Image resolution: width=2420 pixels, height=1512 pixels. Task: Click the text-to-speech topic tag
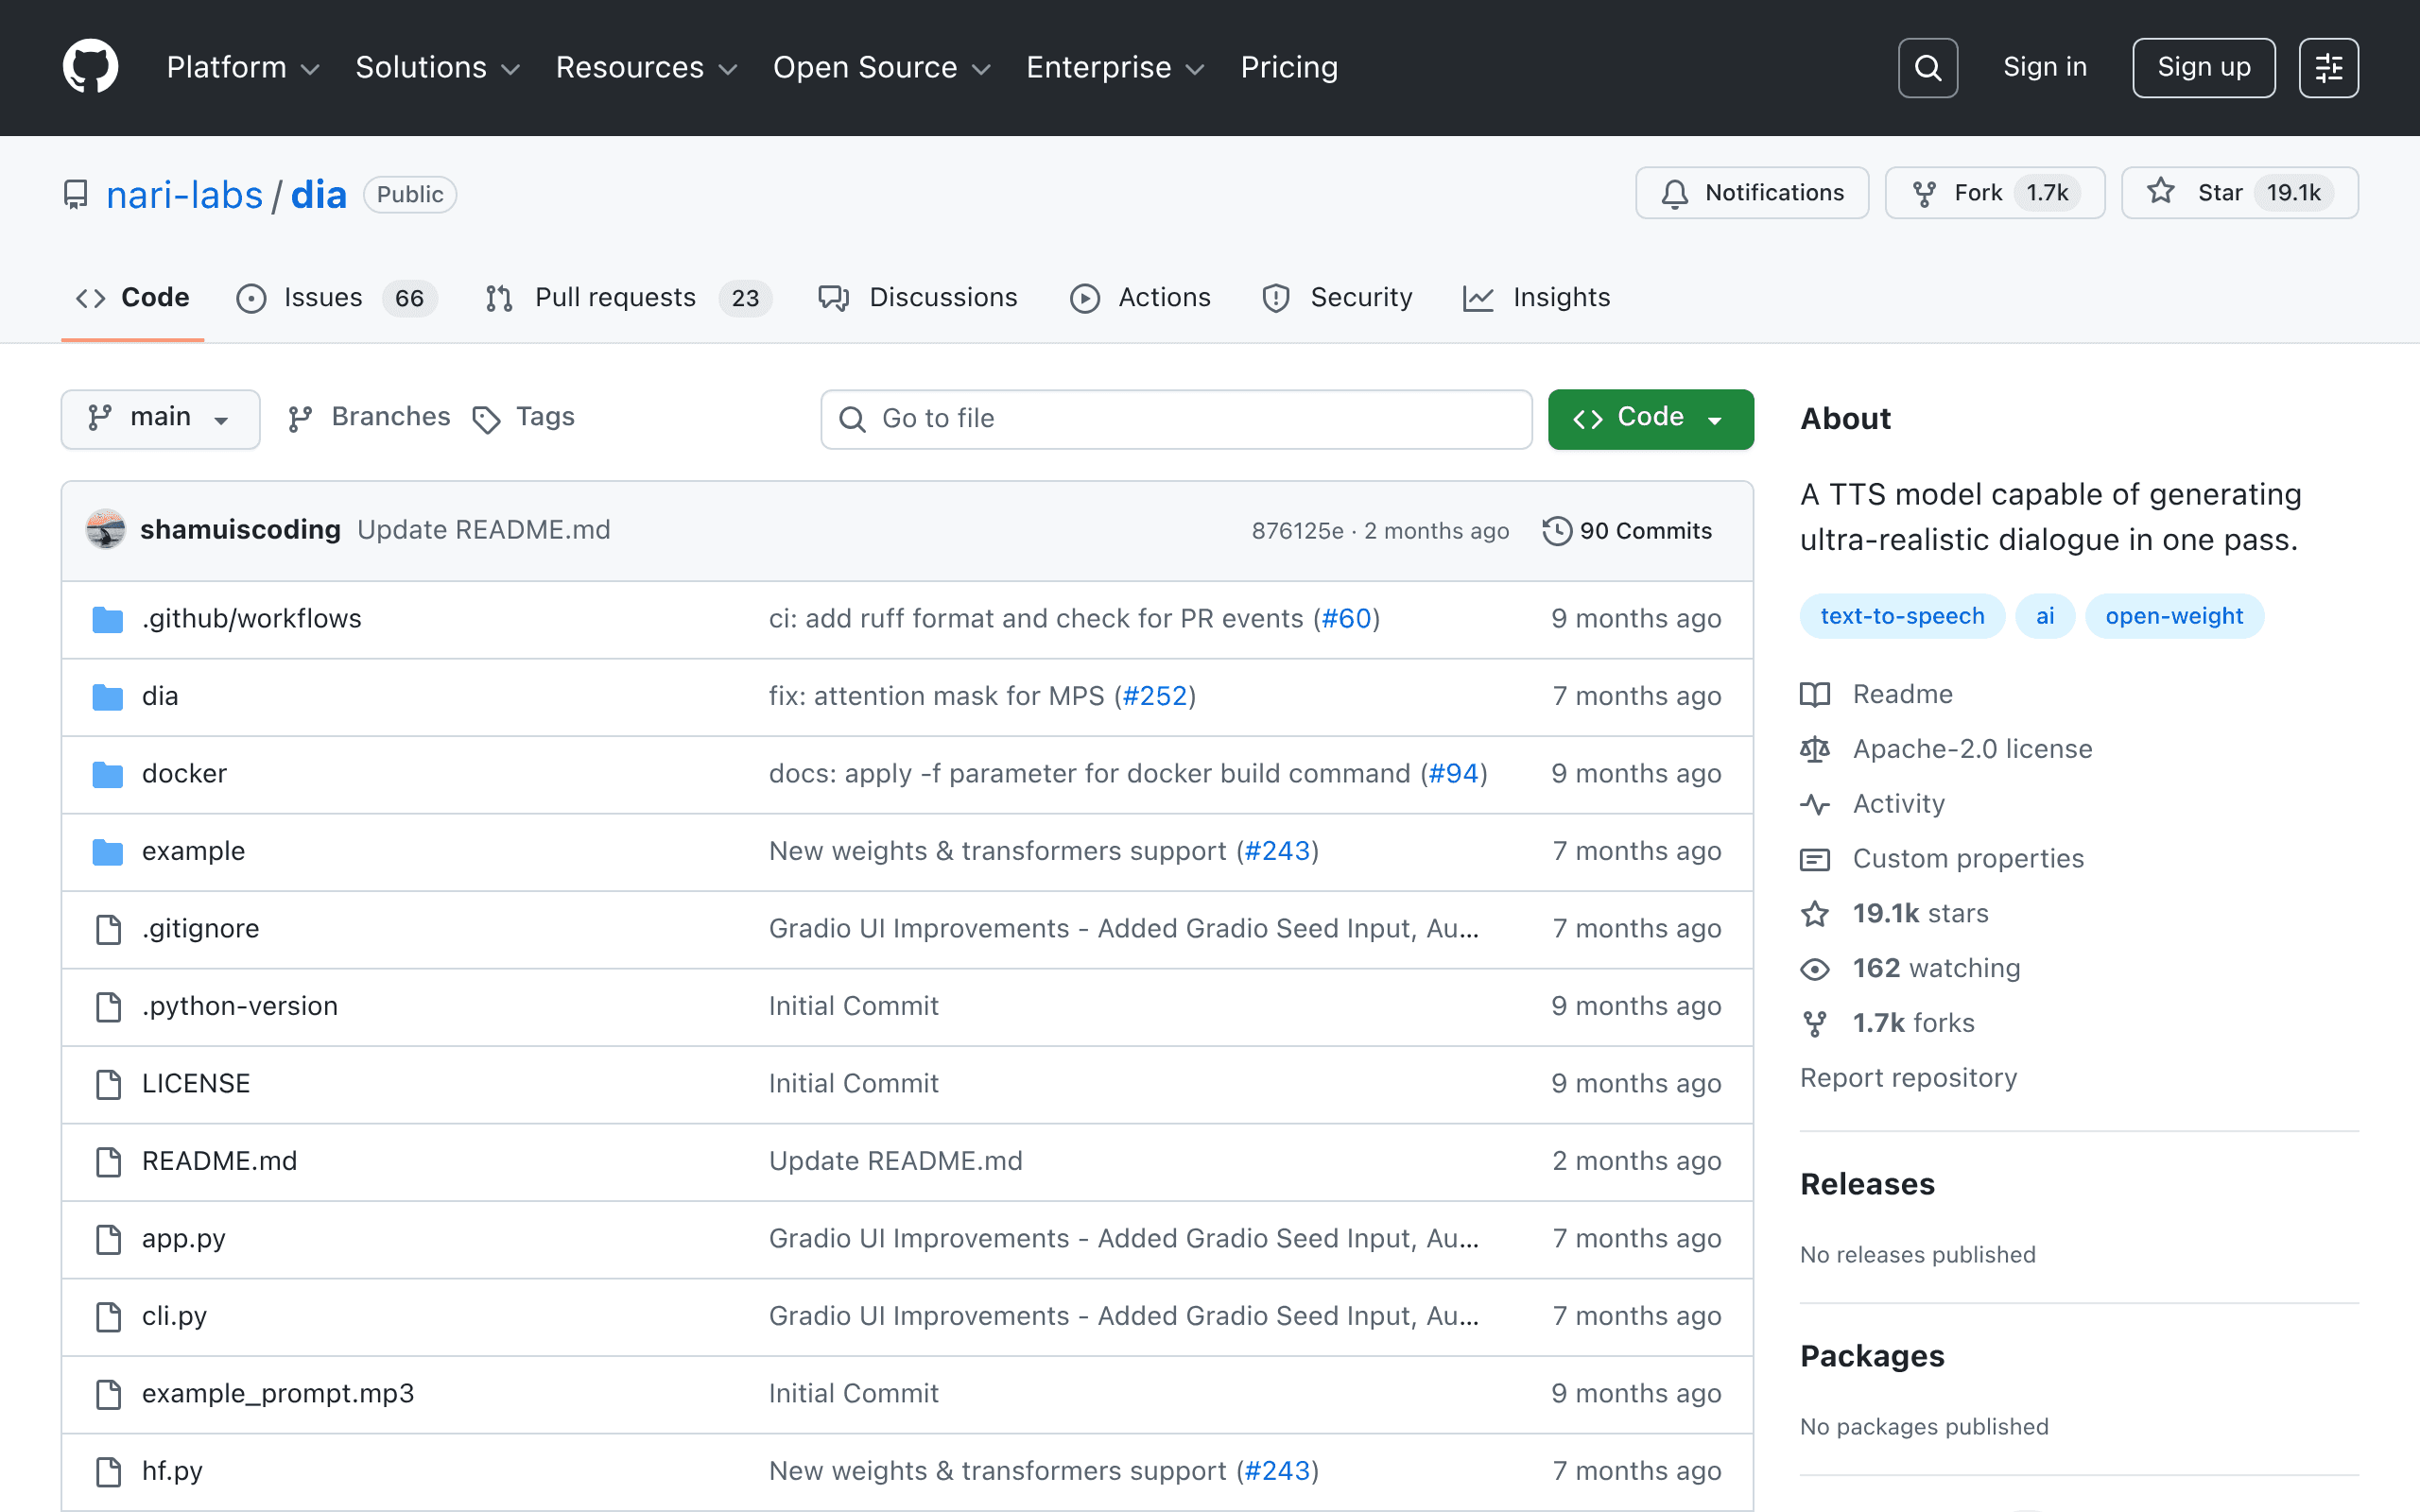tap(1902, 616)
